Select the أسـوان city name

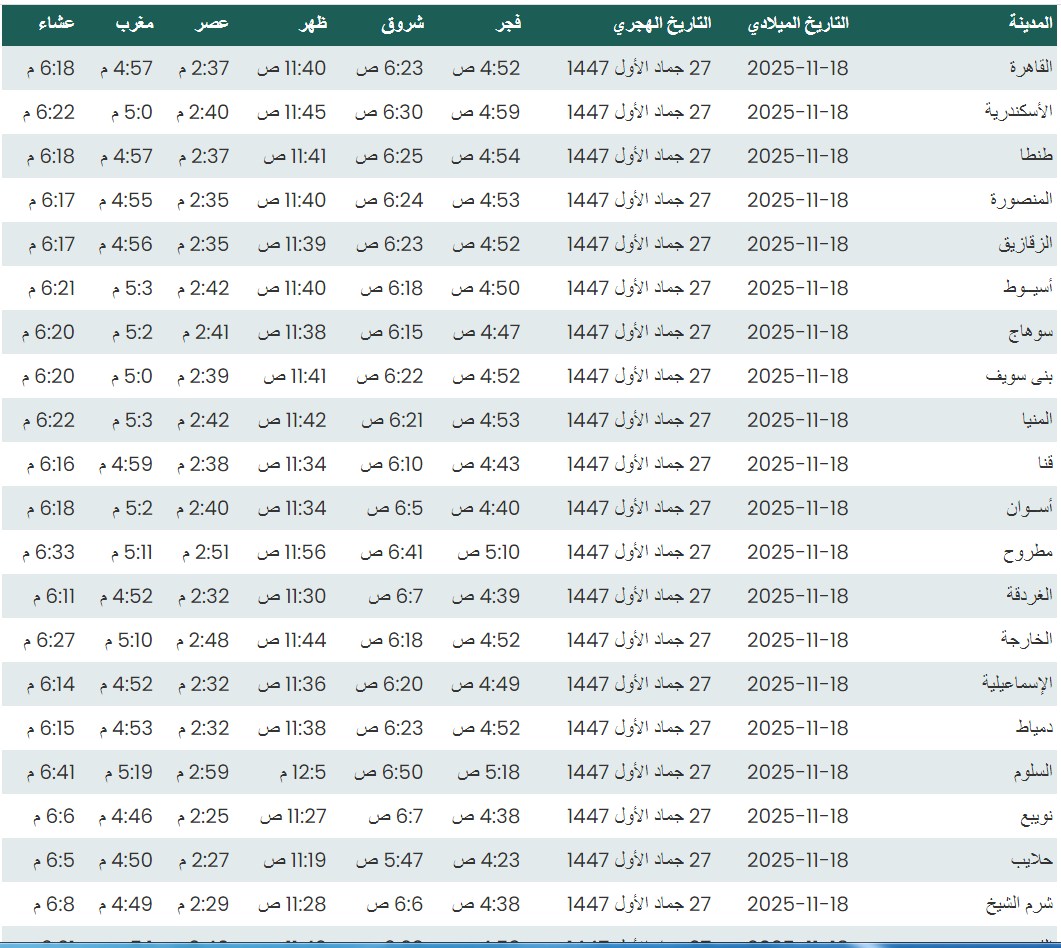pos(1029,508)
